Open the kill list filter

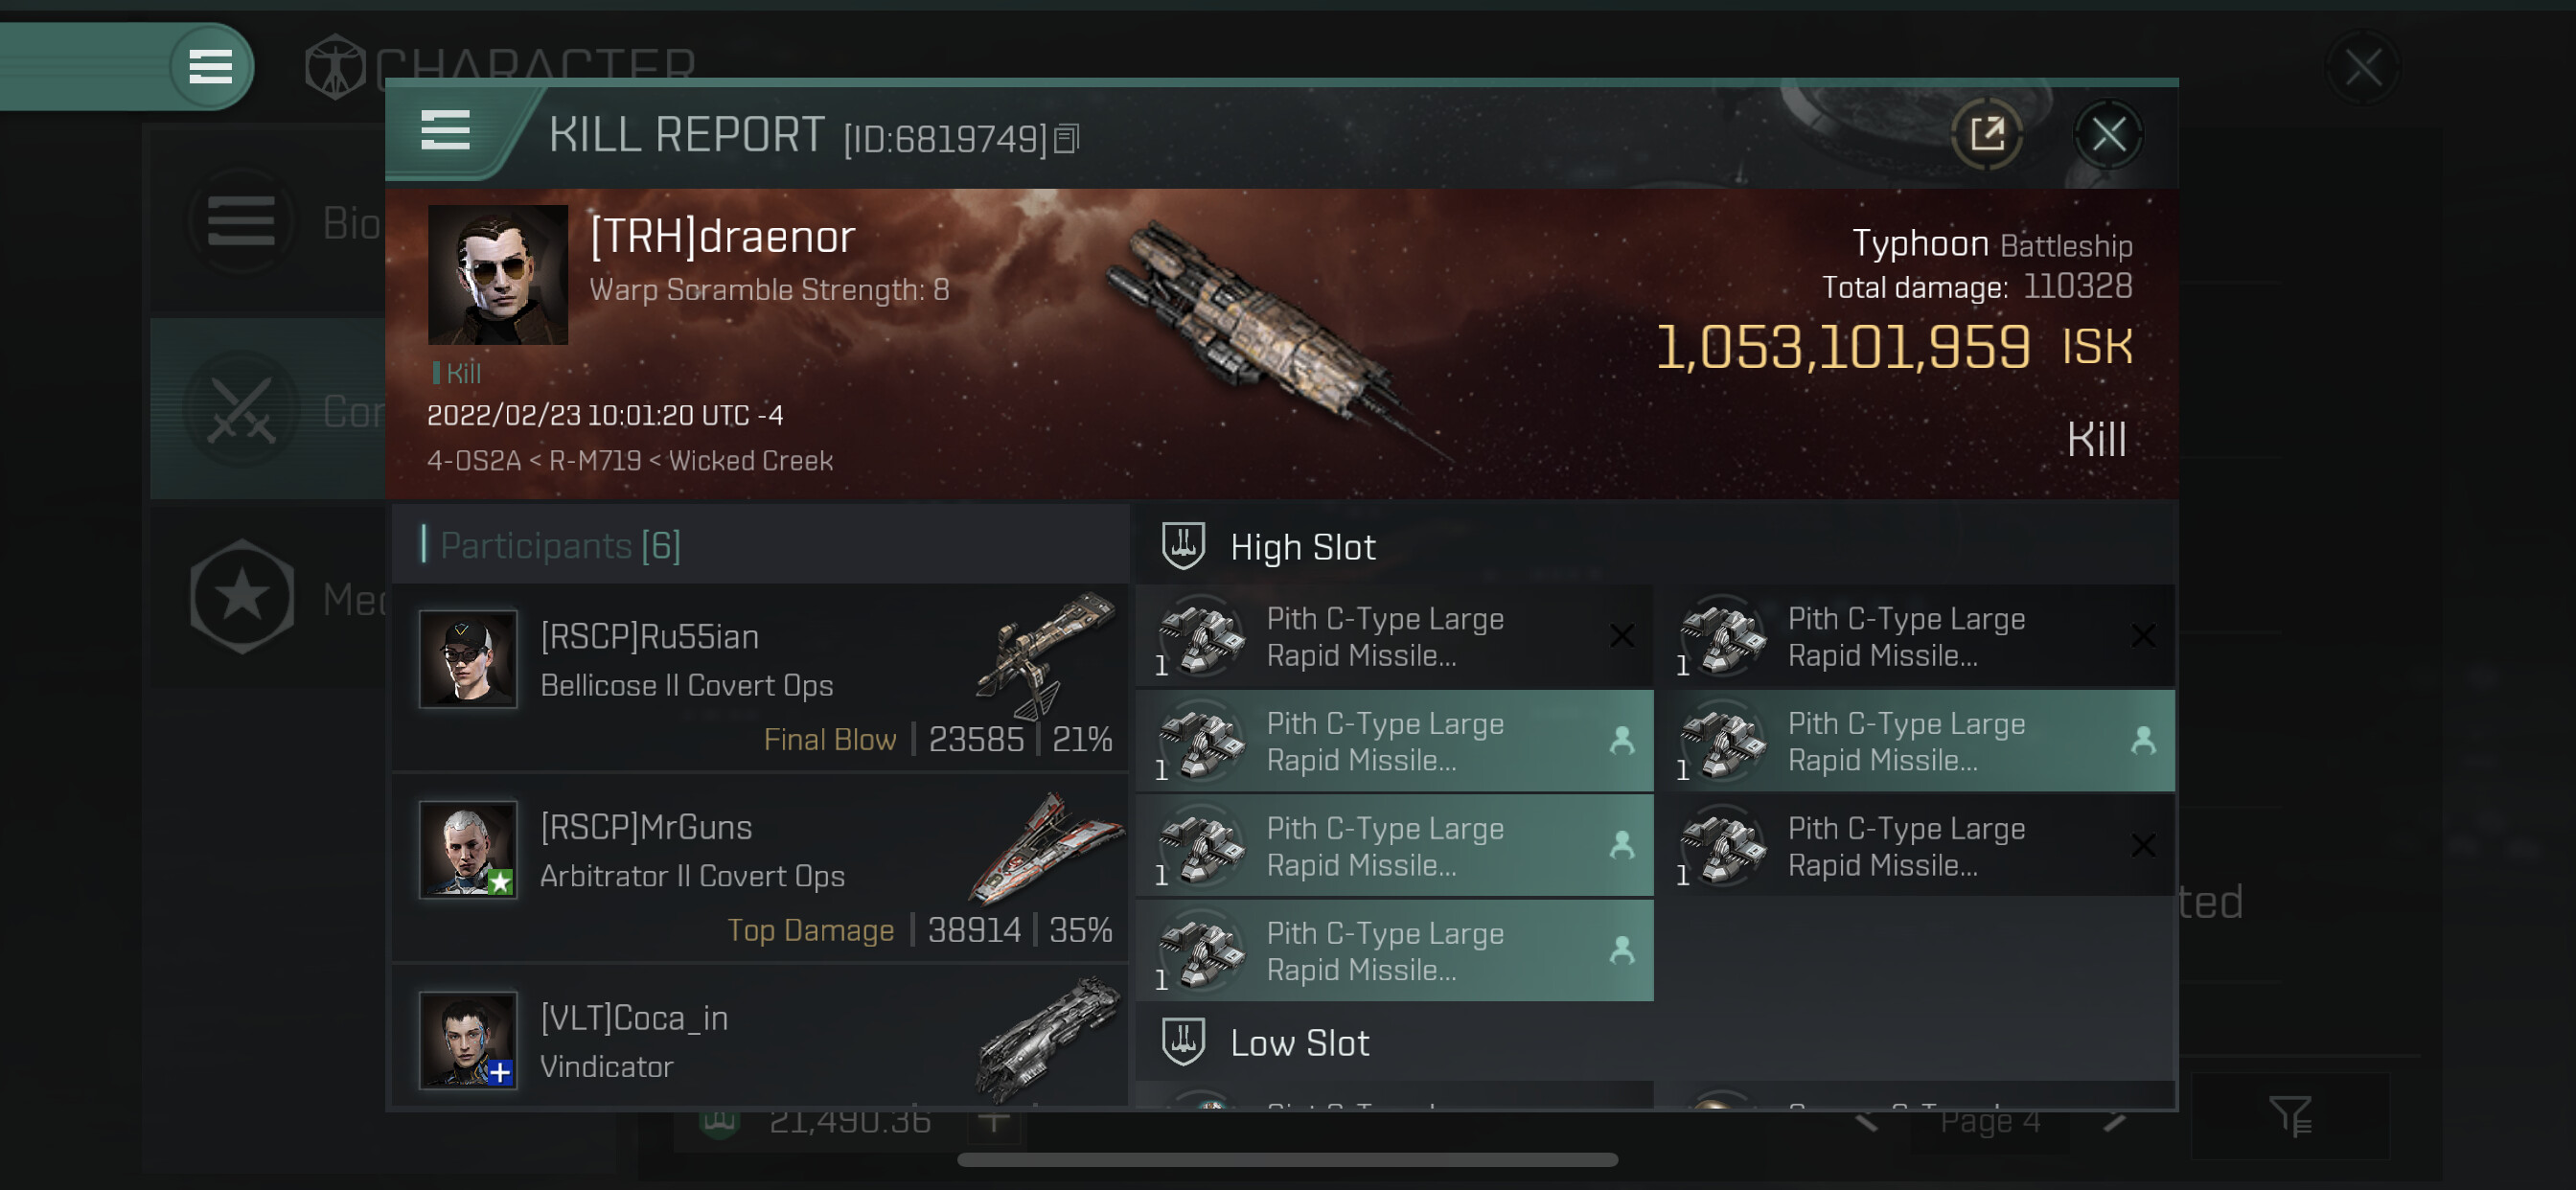point(2289,1115)
